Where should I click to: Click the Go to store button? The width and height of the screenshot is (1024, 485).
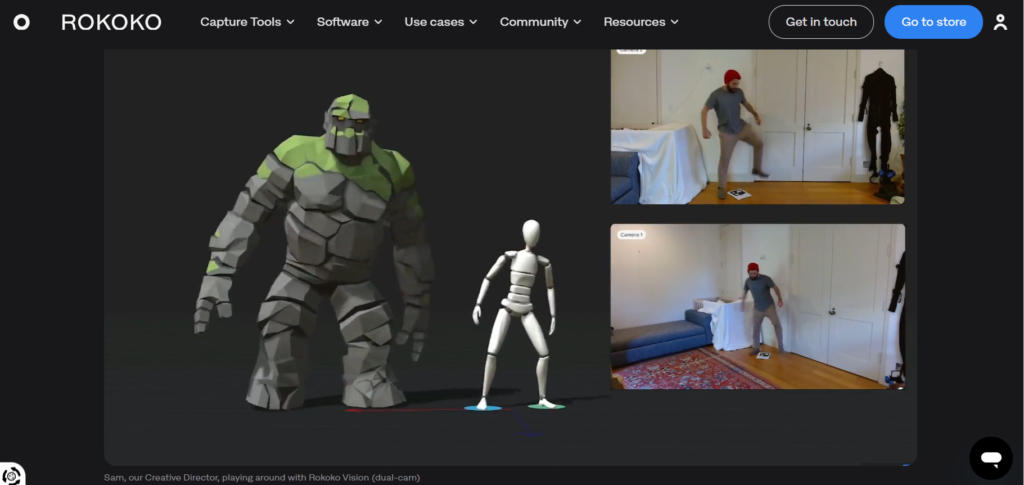pyautogui.click(x=933, y=22)
